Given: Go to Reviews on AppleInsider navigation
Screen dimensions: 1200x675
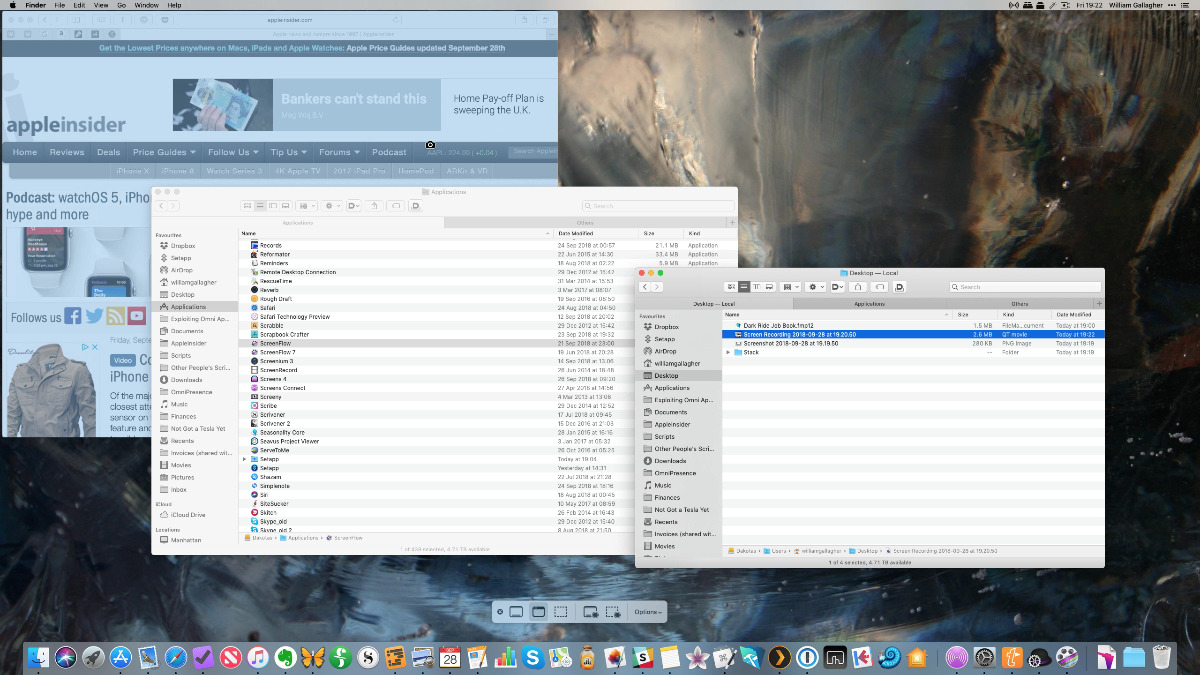Looking at the screenshot, I should point(67,152).
